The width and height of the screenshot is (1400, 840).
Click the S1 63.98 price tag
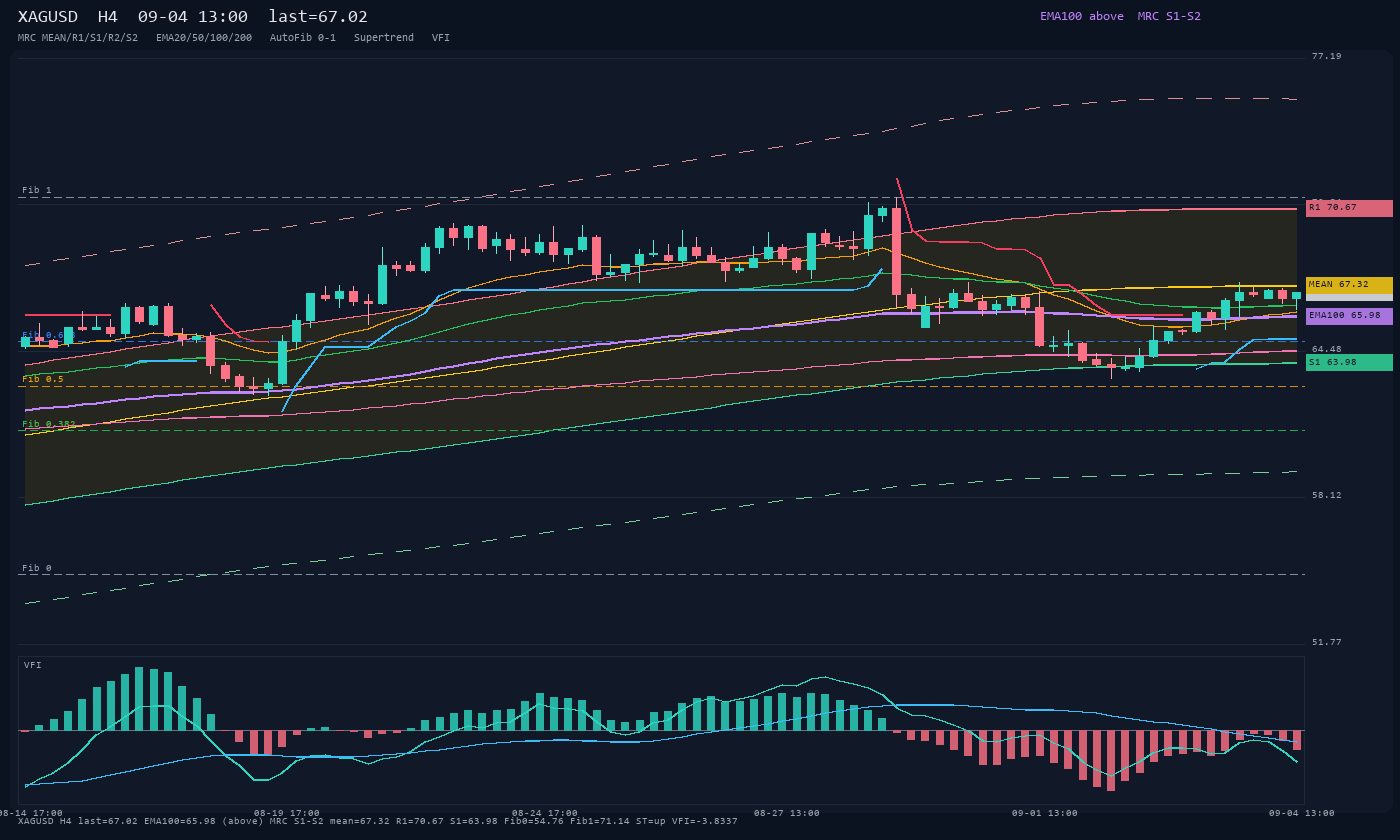point(1349,362)
